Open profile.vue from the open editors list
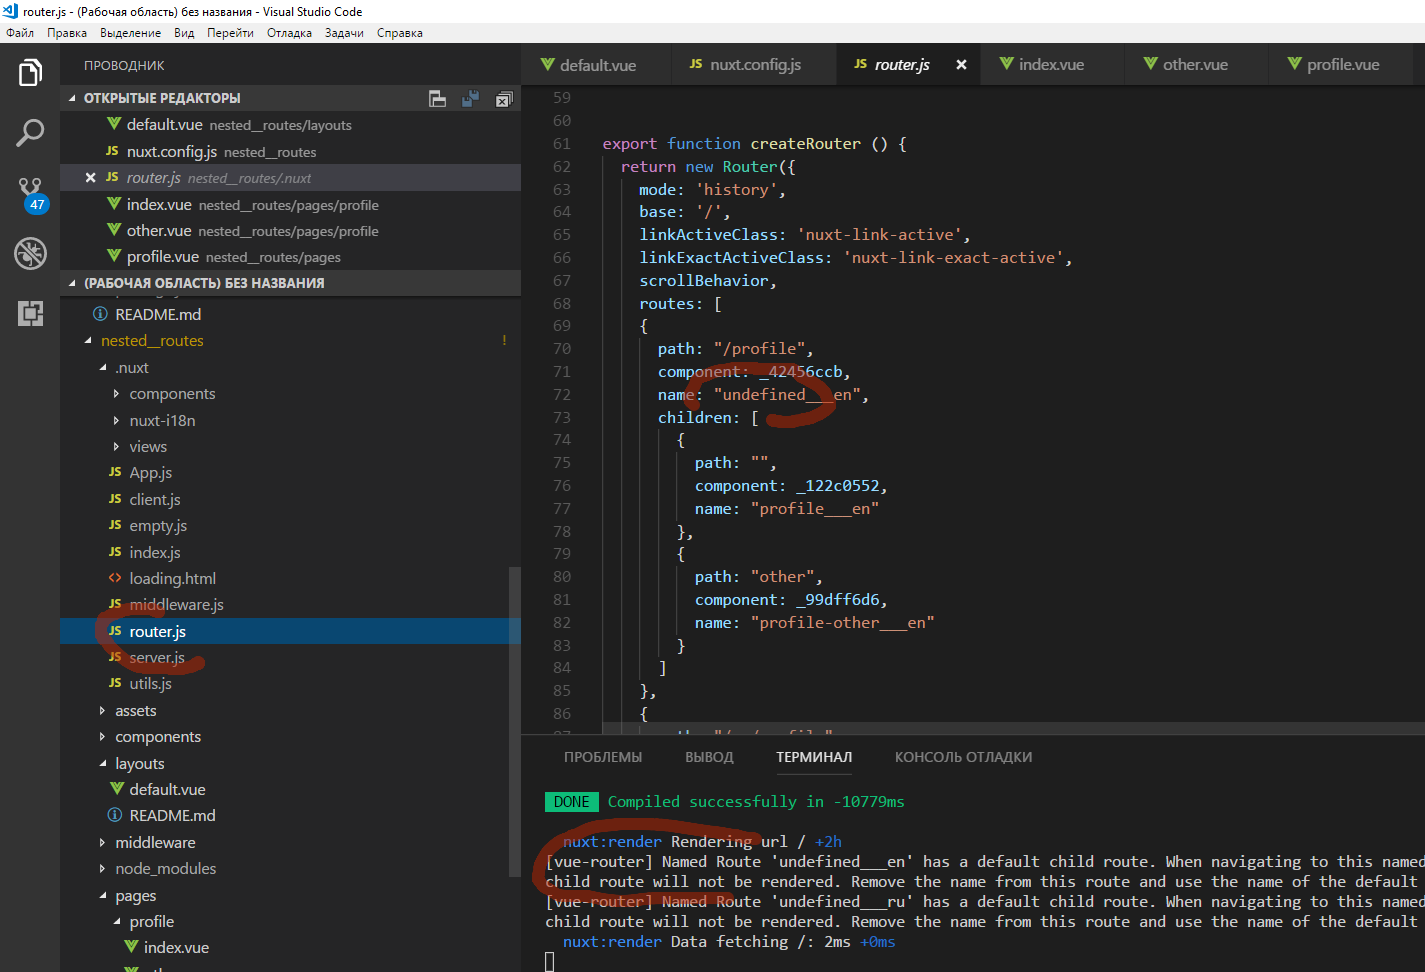Screen dimensions: 1425x972 (x=290, y=257)
